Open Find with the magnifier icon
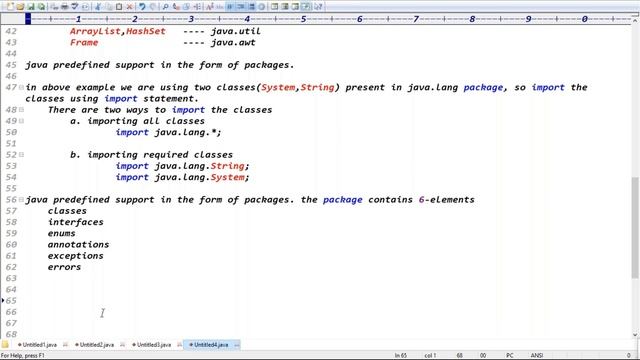The width and height of the screenshot is (640, 360). pyautogui.click(x=165, y=7)
